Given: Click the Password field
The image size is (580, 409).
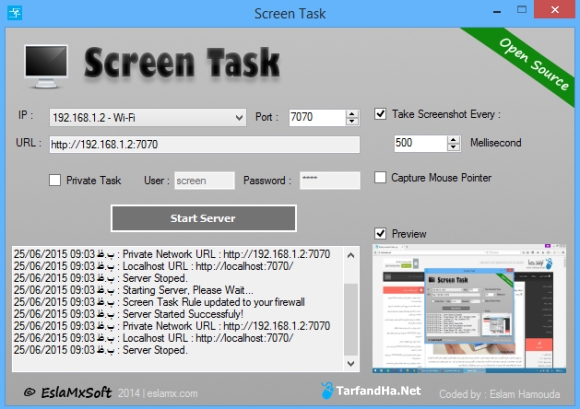Looking at the screenshot, I should tap(330, 180).
